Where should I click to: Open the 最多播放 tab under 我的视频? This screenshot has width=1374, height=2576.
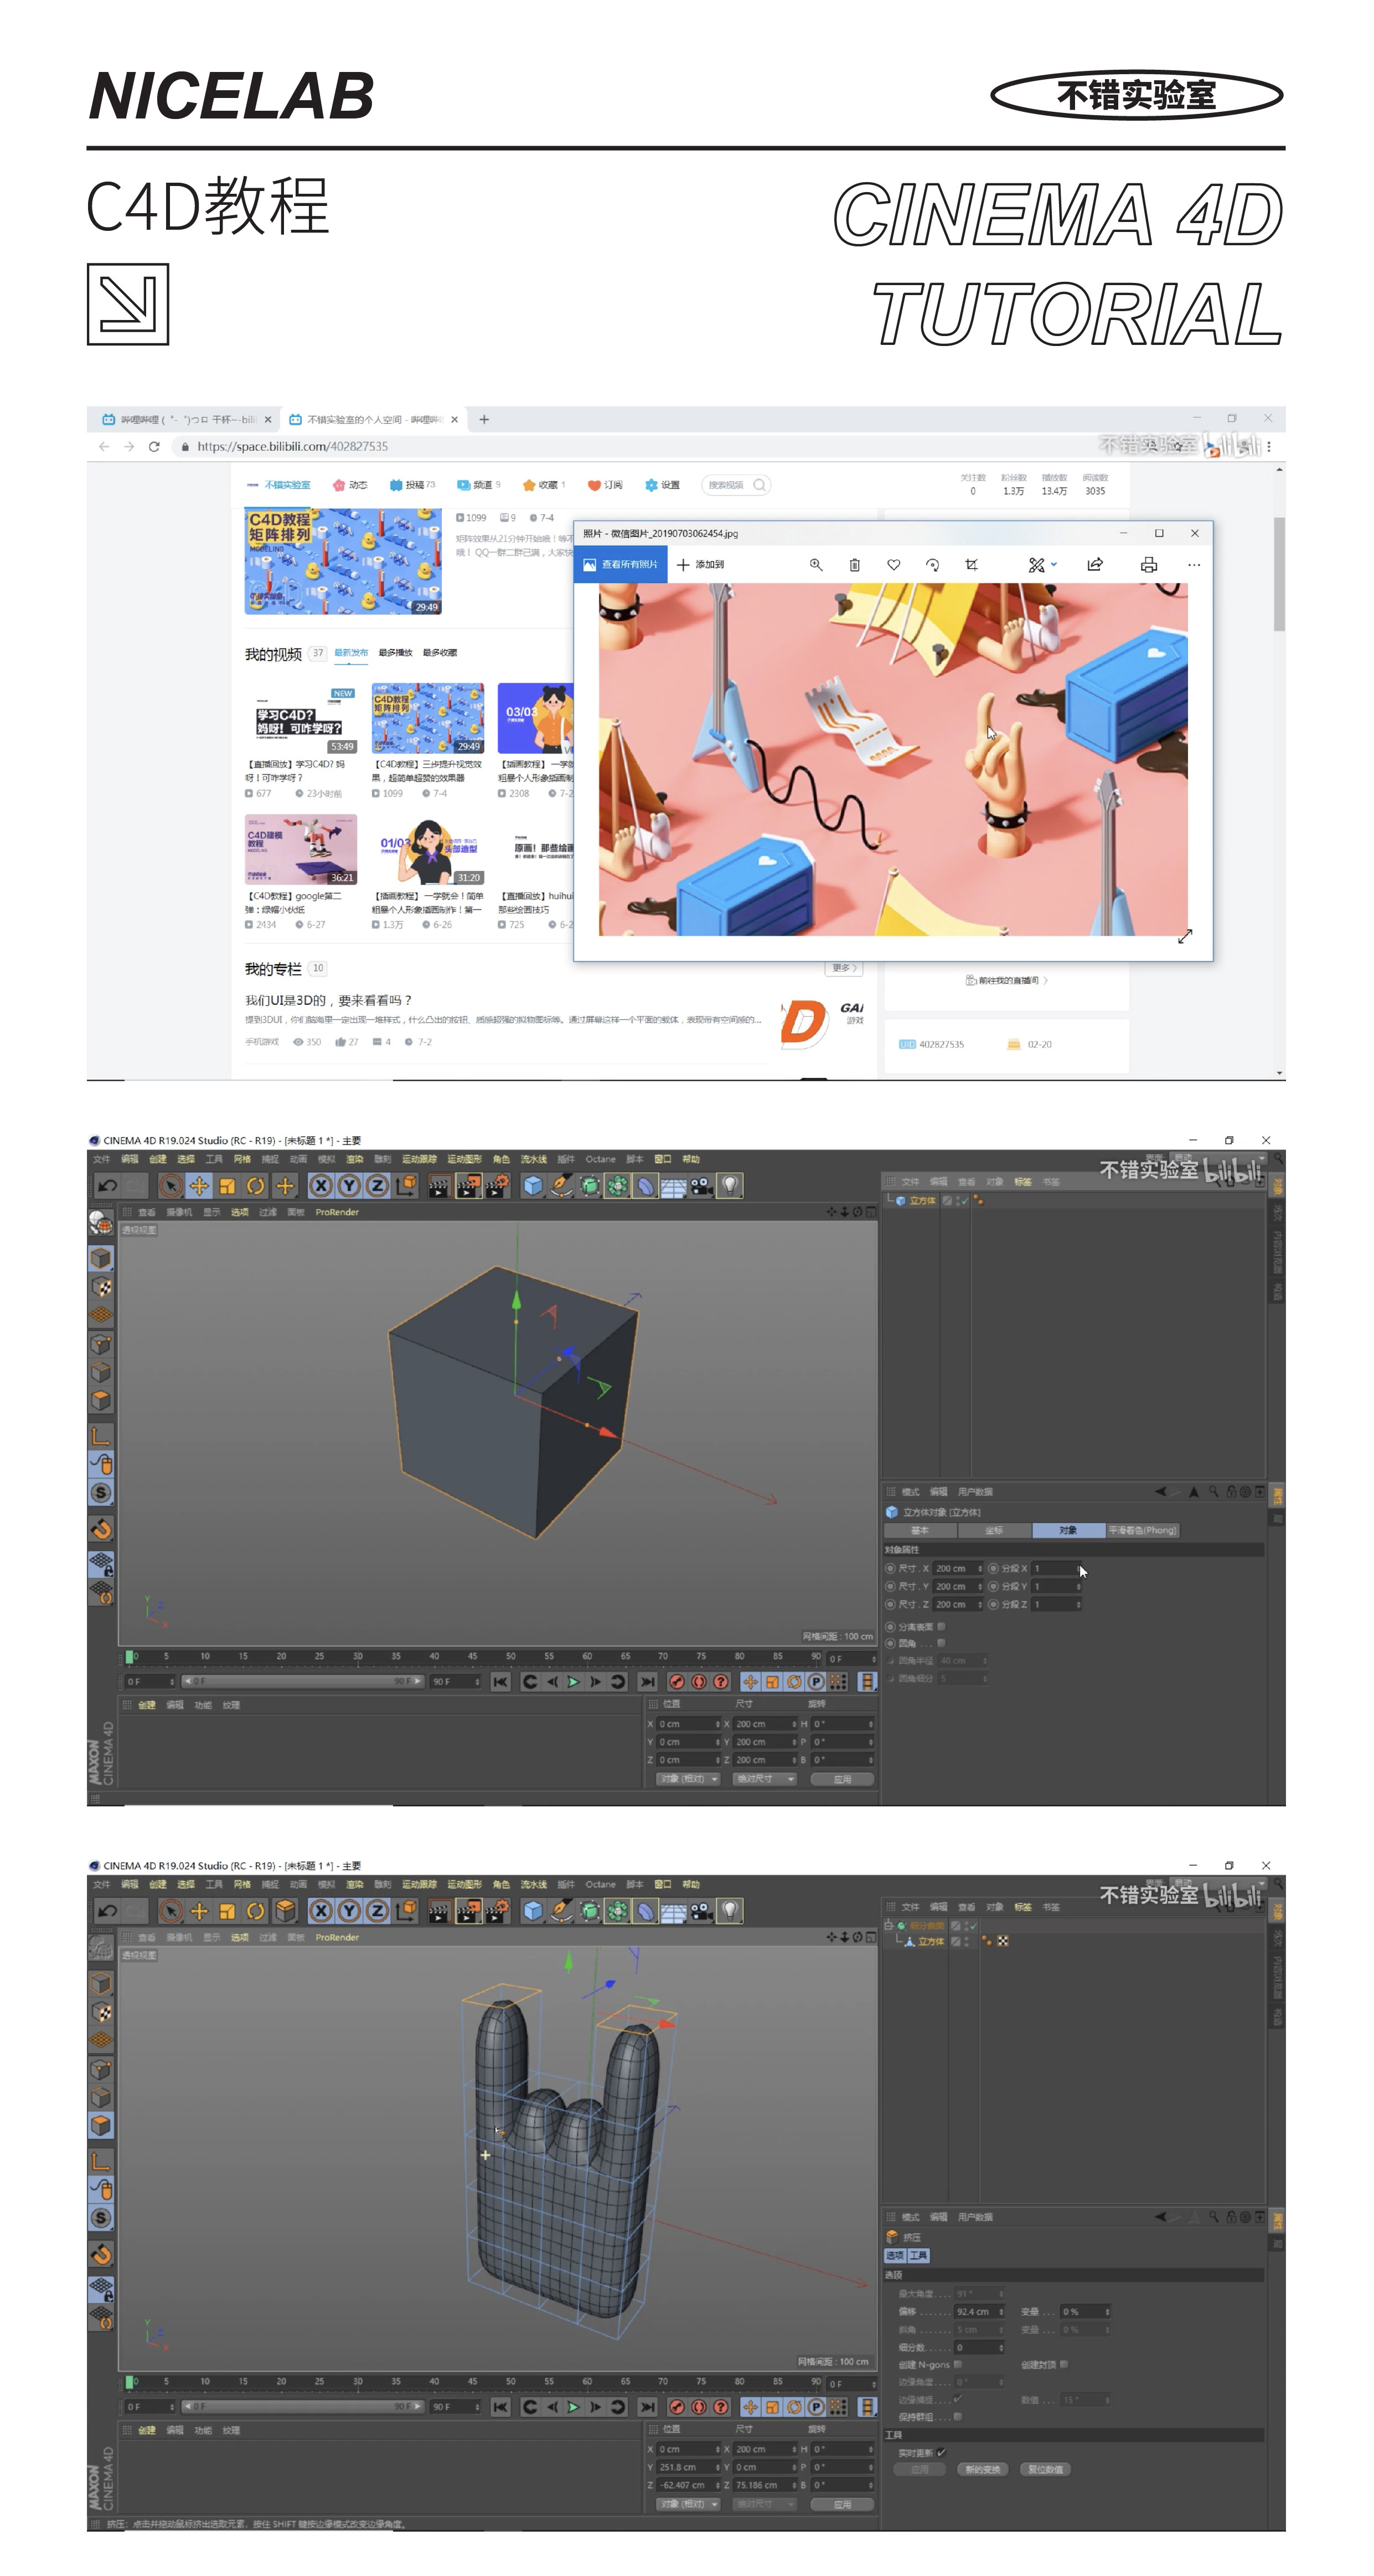point(395,653)
